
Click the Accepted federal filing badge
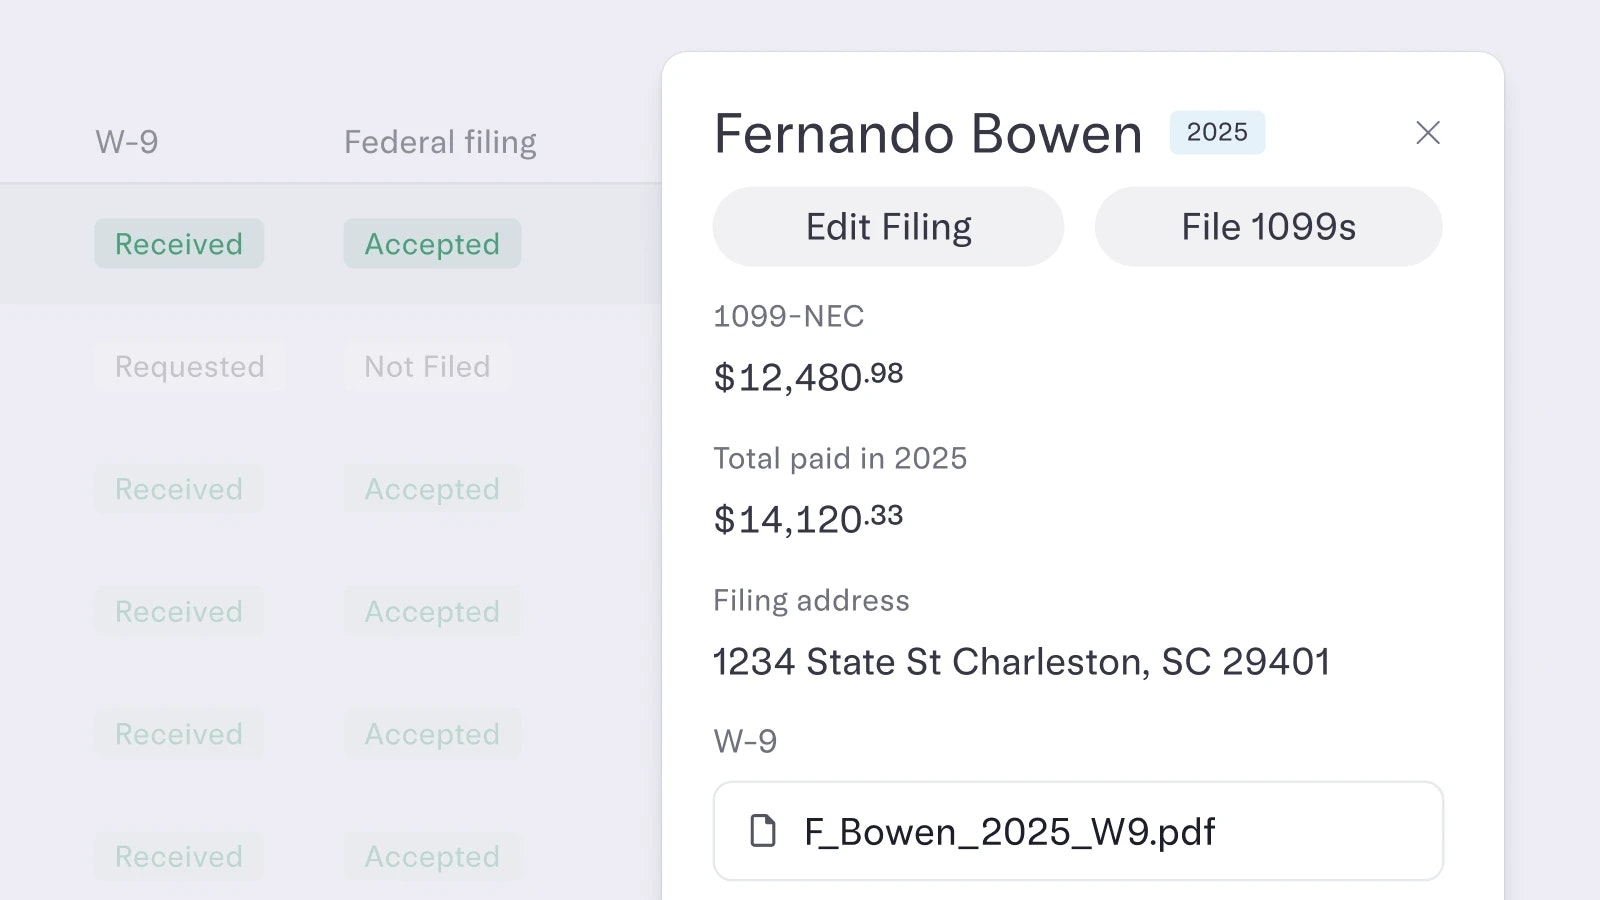click(x=432, y=243)
